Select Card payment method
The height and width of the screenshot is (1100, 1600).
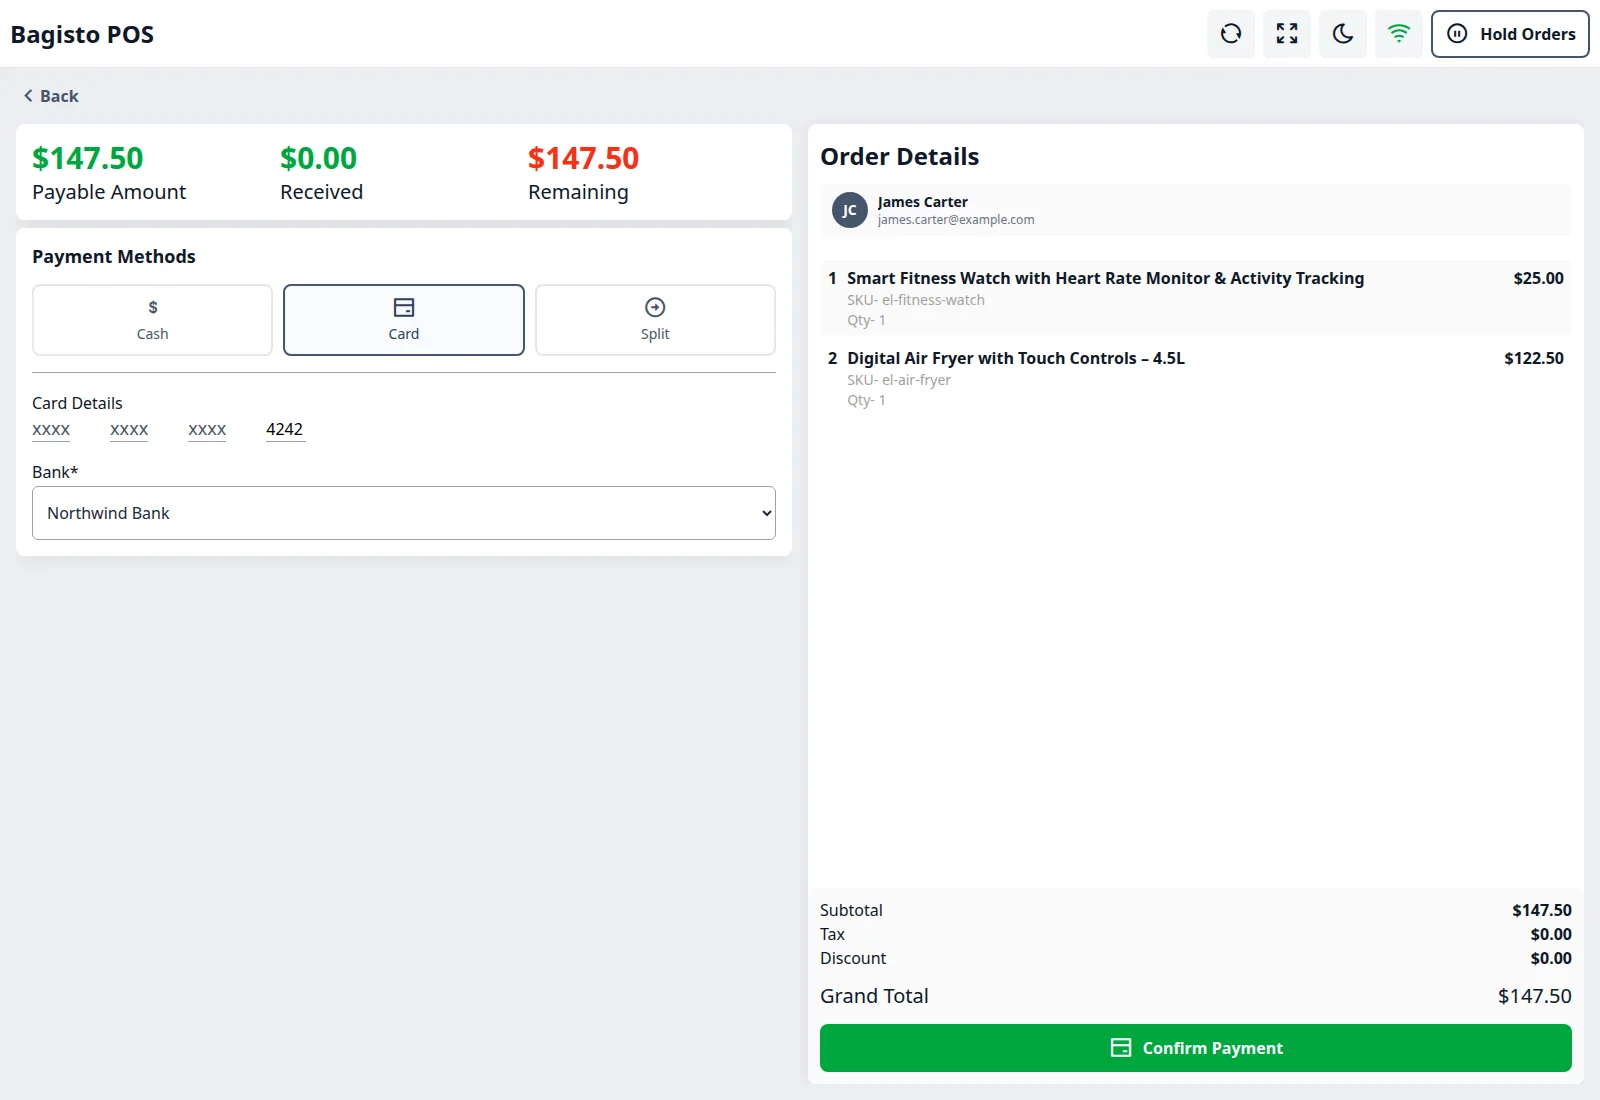pos(404,320)
